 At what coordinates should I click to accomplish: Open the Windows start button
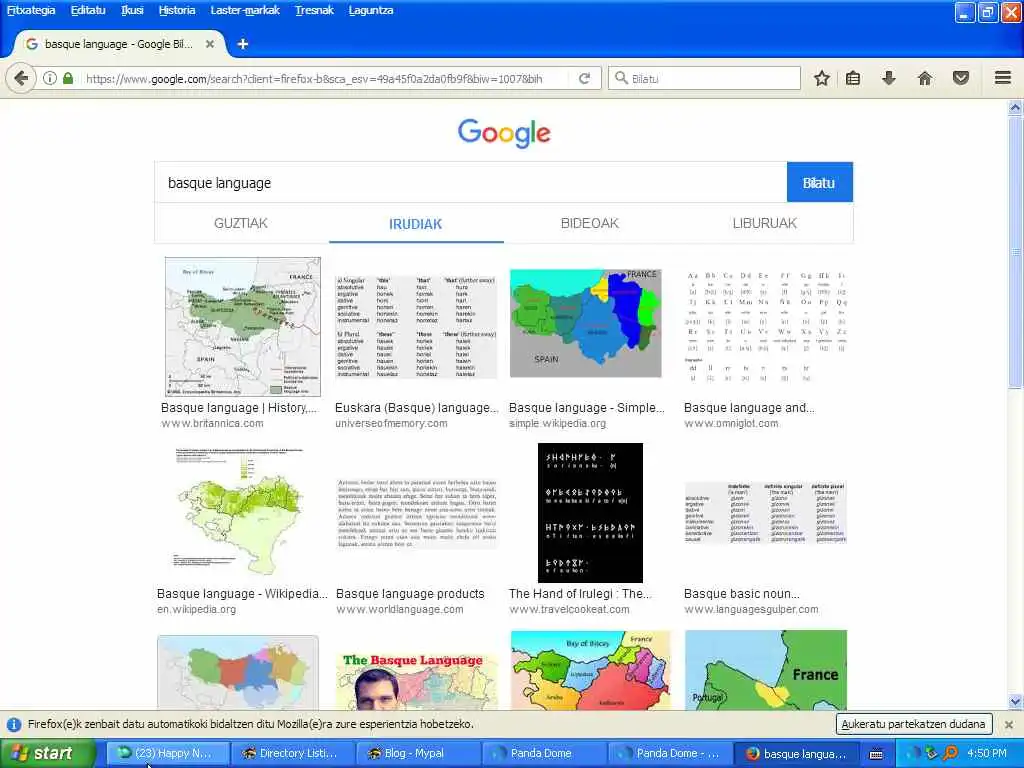47,753
